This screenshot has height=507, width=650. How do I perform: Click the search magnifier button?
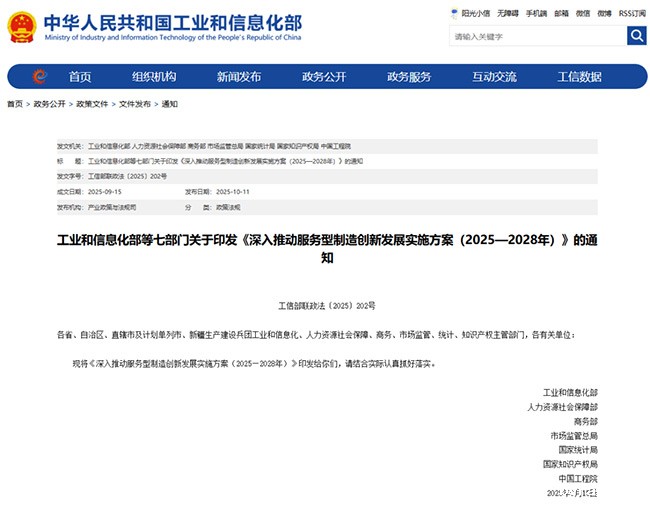click(x=636, y=36)
